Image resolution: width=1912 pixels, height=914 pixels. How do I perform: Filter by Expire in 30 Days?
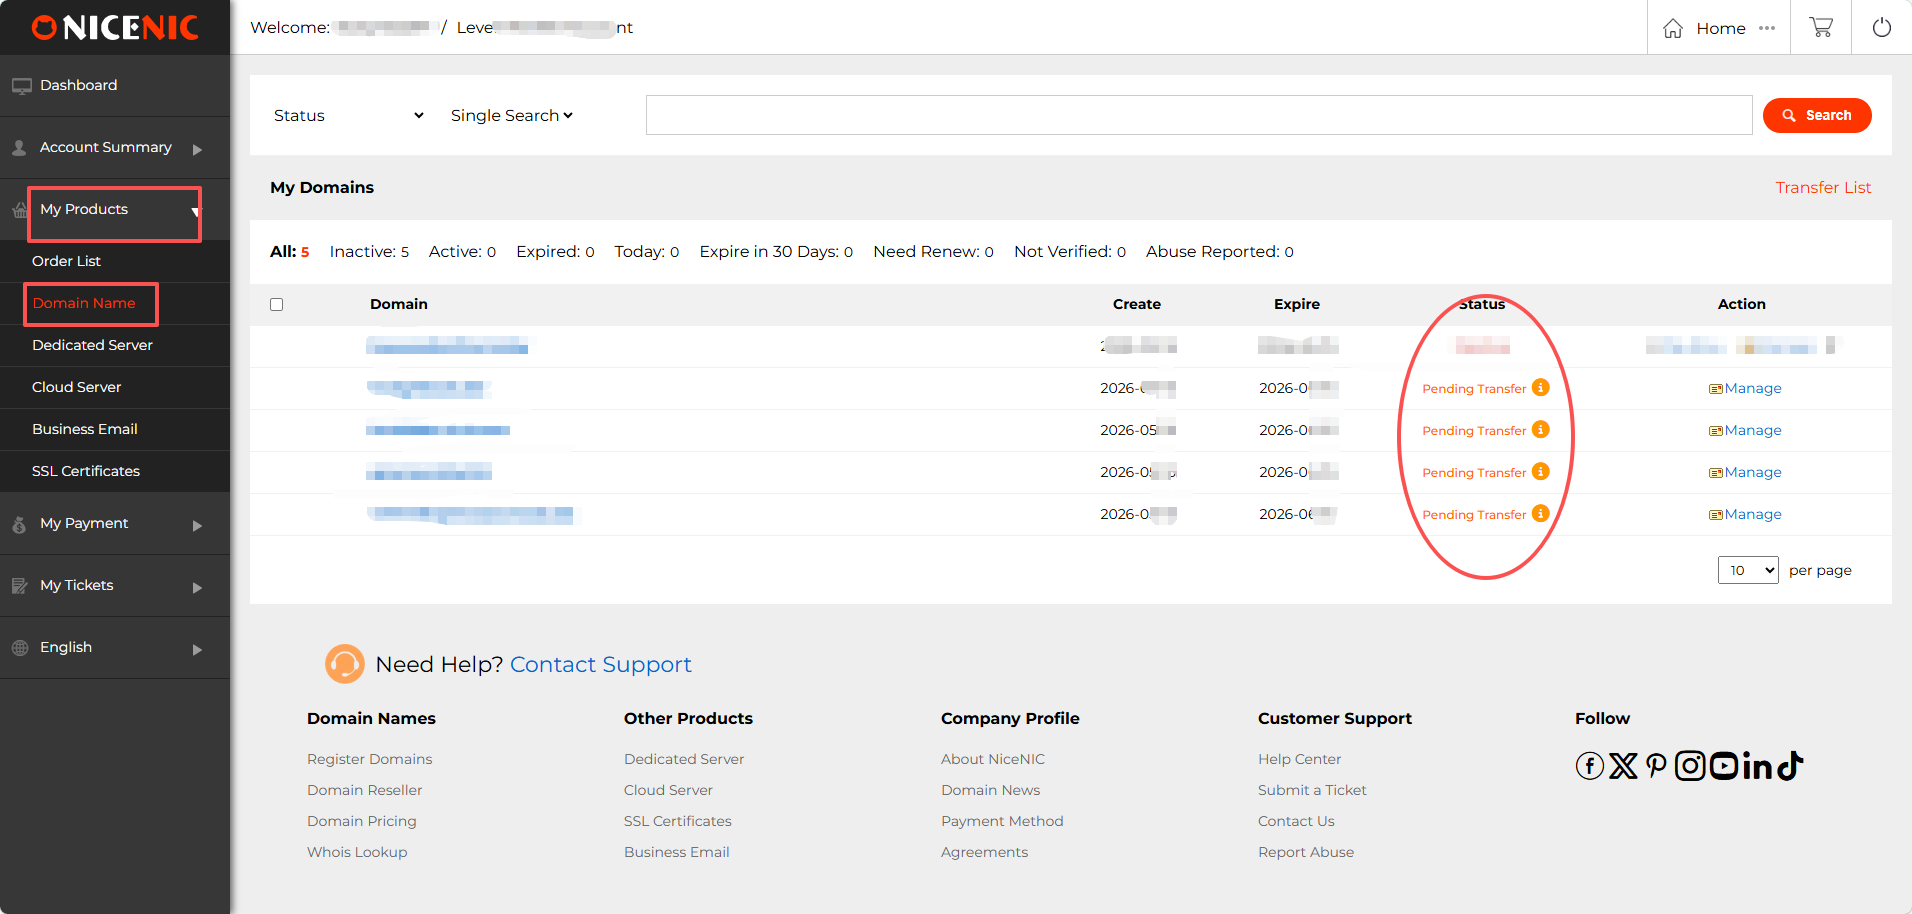[x=776, y=252]
